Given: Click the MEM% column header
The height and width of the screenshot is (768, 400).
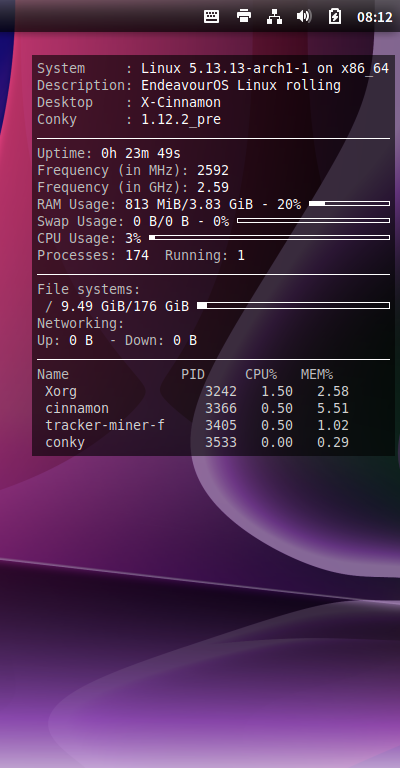Looking at the screenshot, I should [x=317, y=374].
